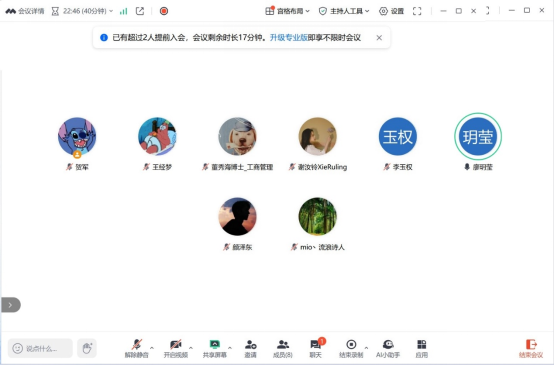554x365 pixels.
Task: Expand the grid layout dropdown
Action: (x=287, y=11)
